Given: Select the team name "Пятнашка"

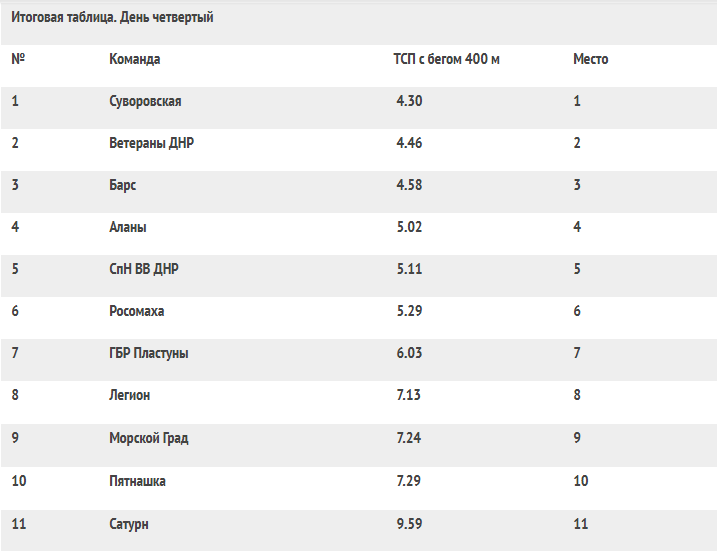Looking at the screenshot, I should (x=137, y=481).
